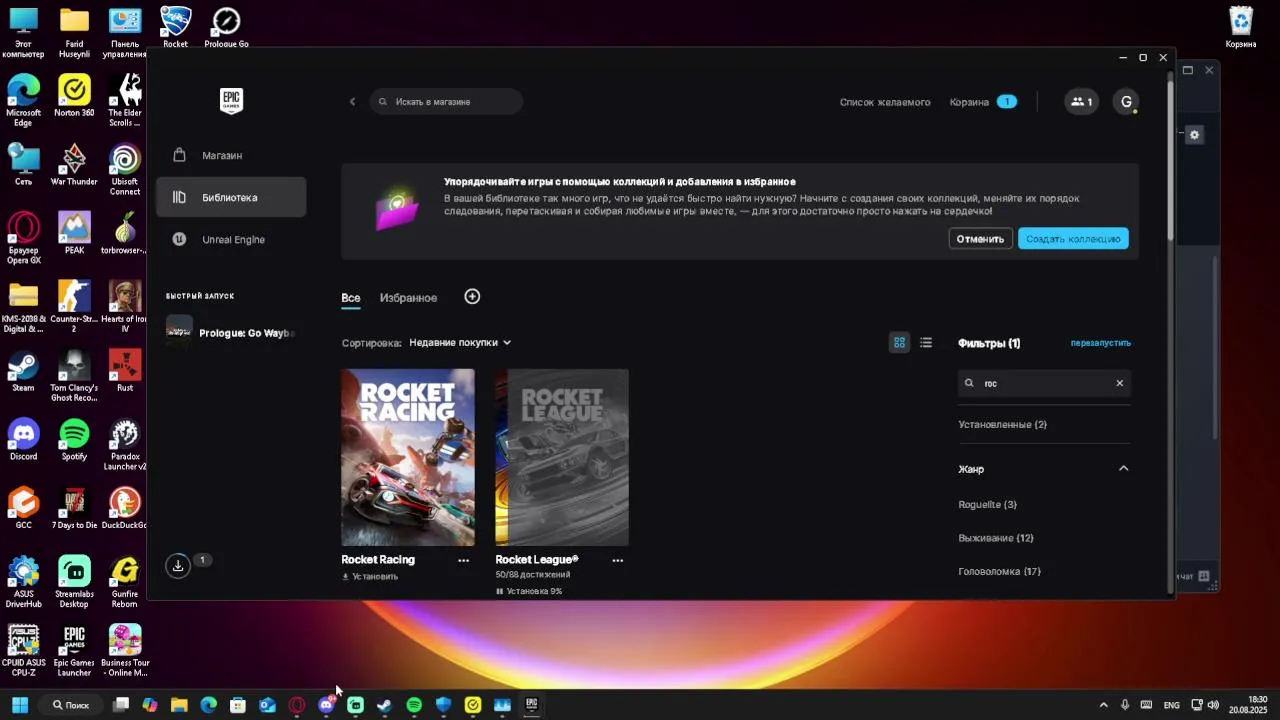This screenshot has height=720, width=1280.
Task: Open the Library (Библиотека) section
Action: point(231,198)
